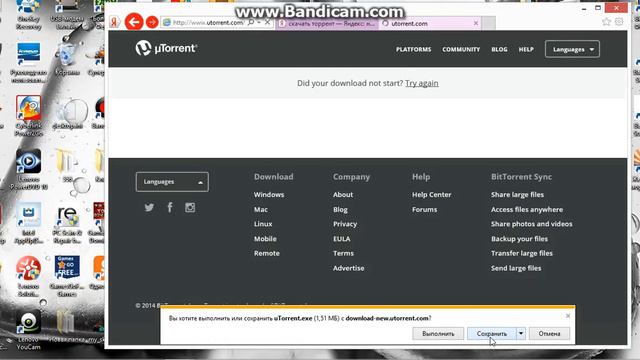The height and width of the screenshot is (360, 640).
Task: Open About company link
Action: click(x=343, y=195)
